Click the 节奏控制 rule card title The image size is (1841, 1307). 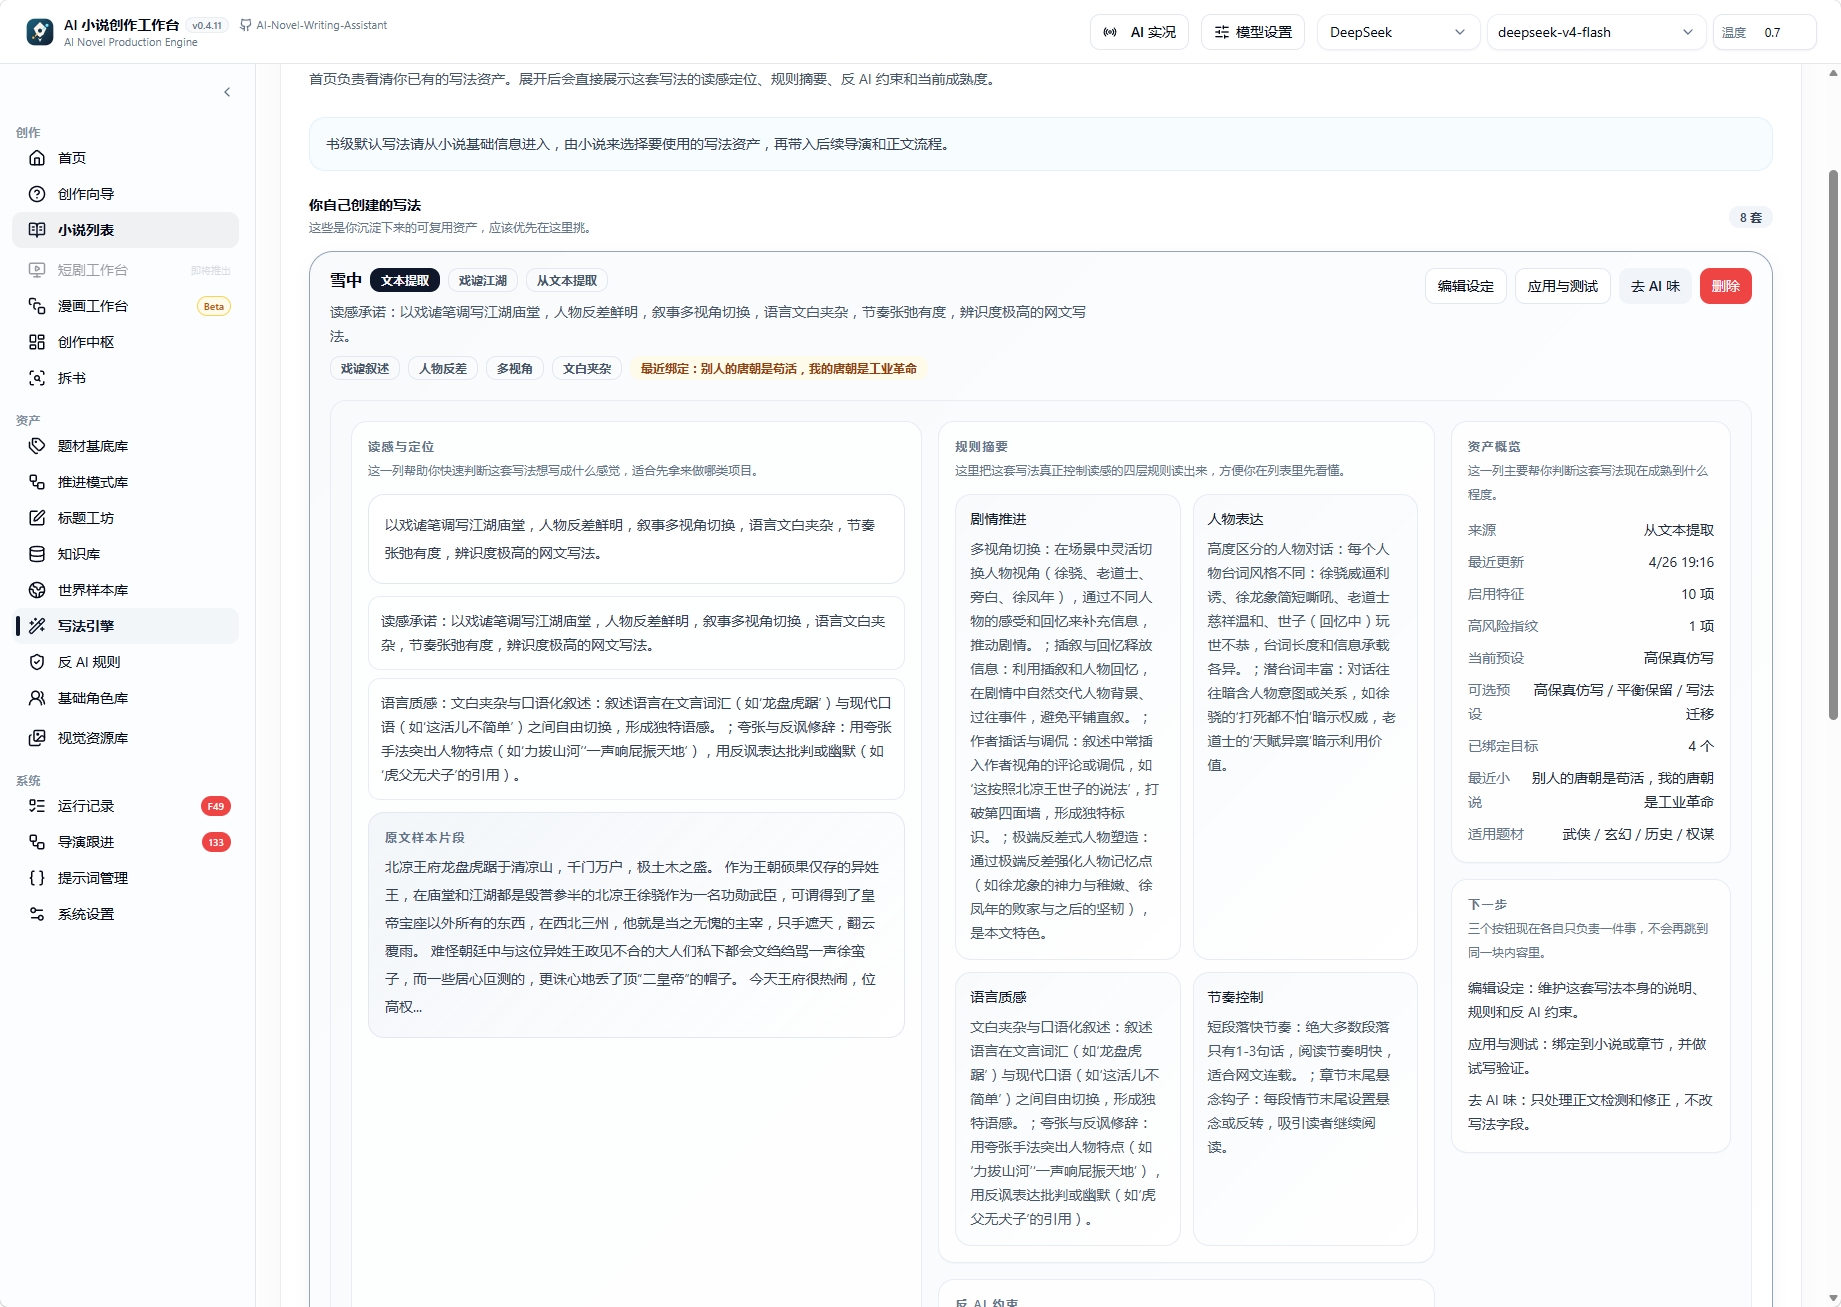tap(1235, 997)
